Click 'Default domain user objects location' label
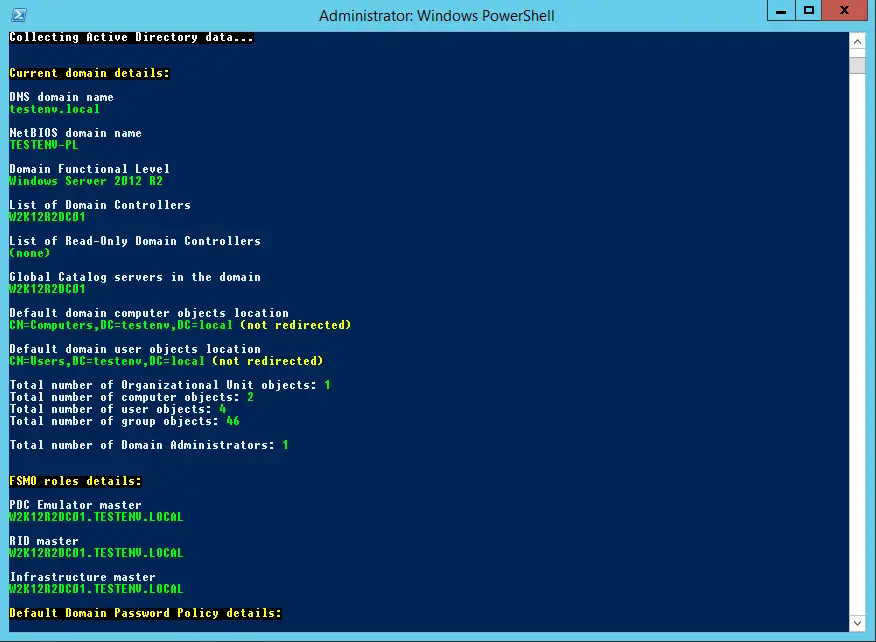This screenshot has height=642, width=876. (135, 349)
